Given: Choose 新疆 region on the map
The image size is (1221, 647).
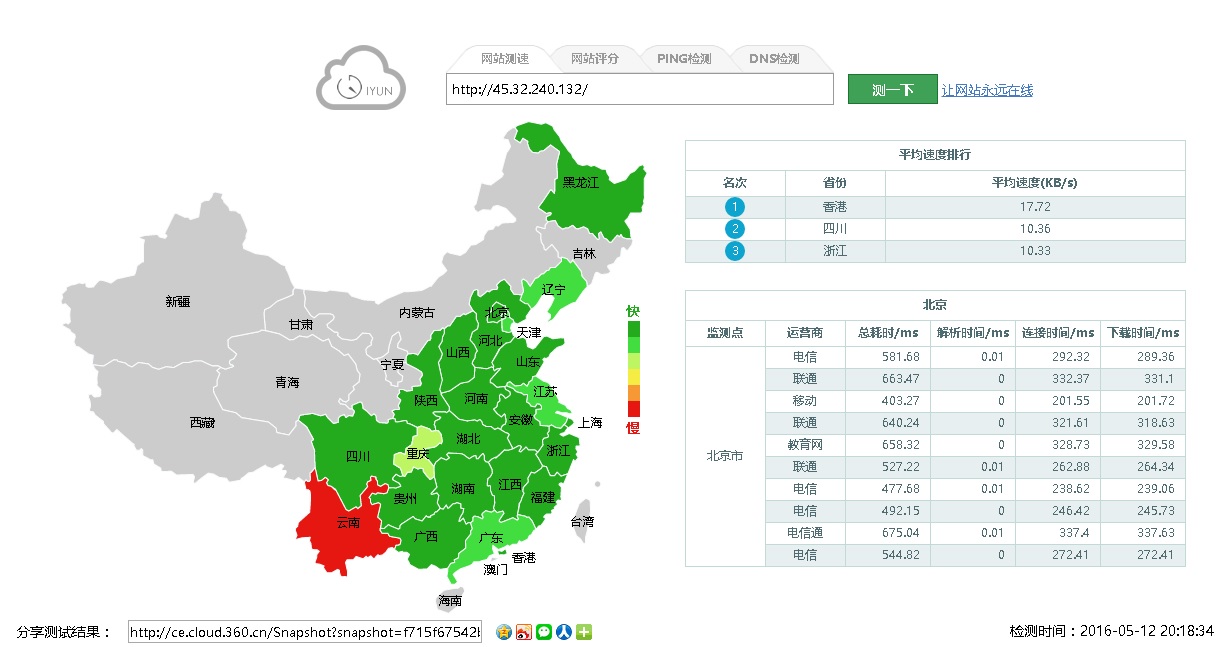Looking at the screenshot, I should 178,301.
